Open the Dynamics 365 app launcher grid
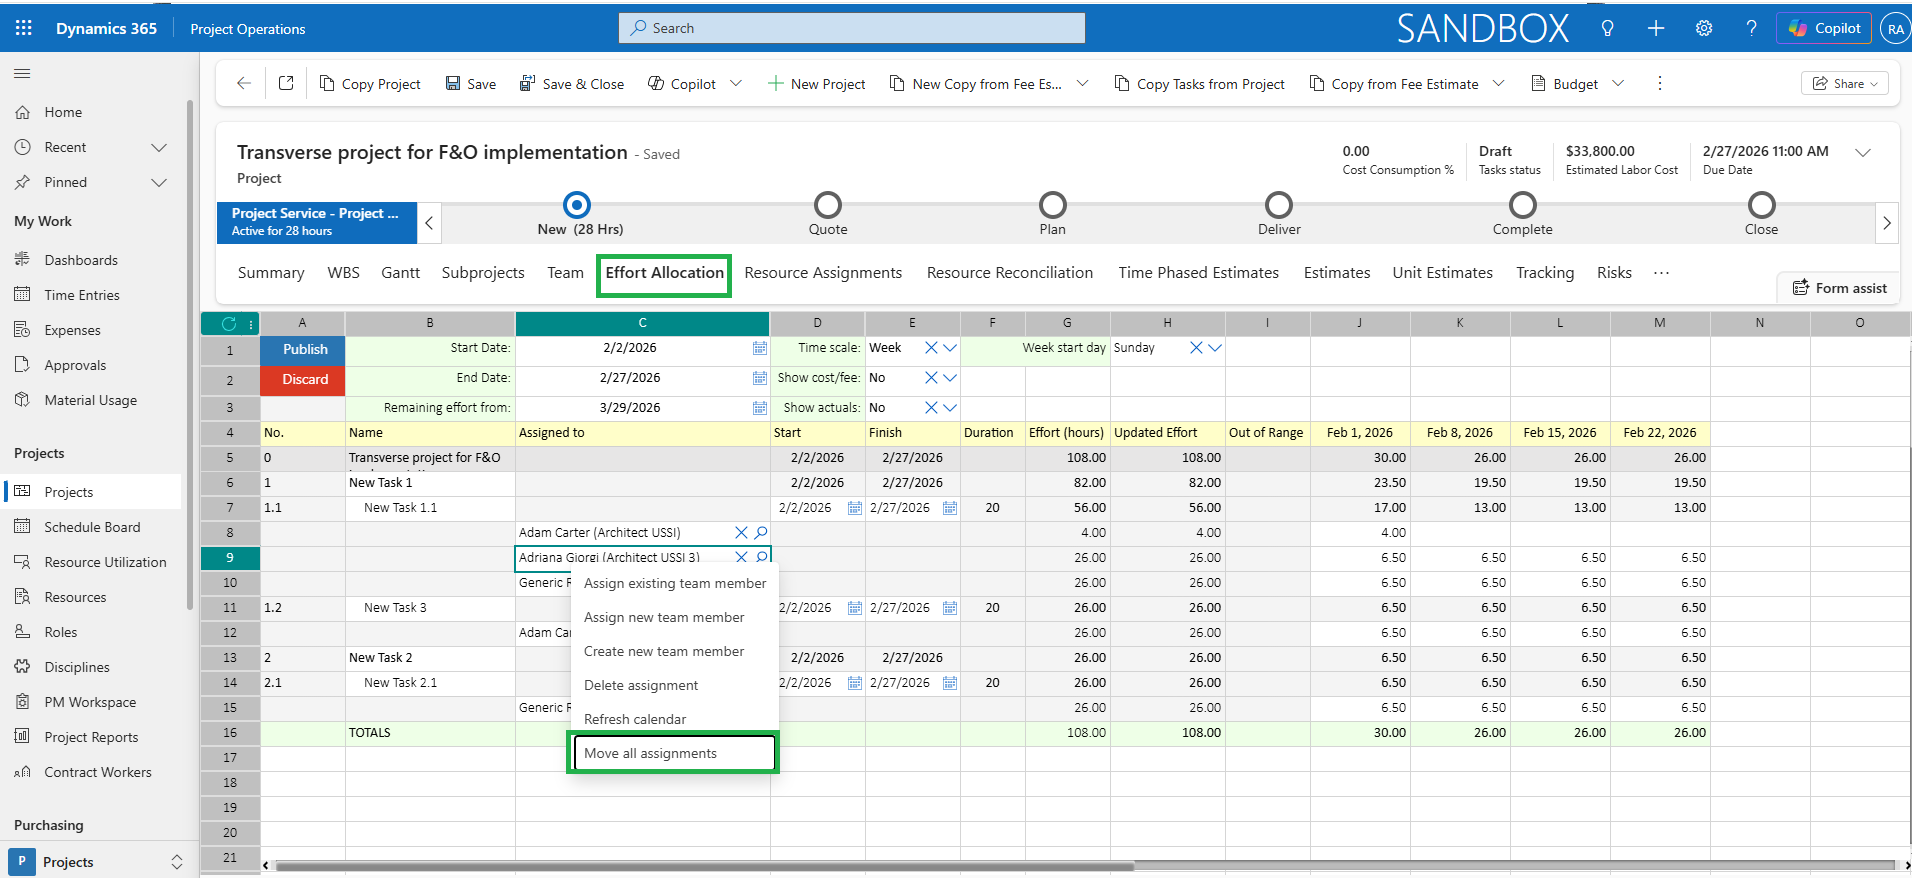This screenshot has height=878, width=1912. (24, 28)
